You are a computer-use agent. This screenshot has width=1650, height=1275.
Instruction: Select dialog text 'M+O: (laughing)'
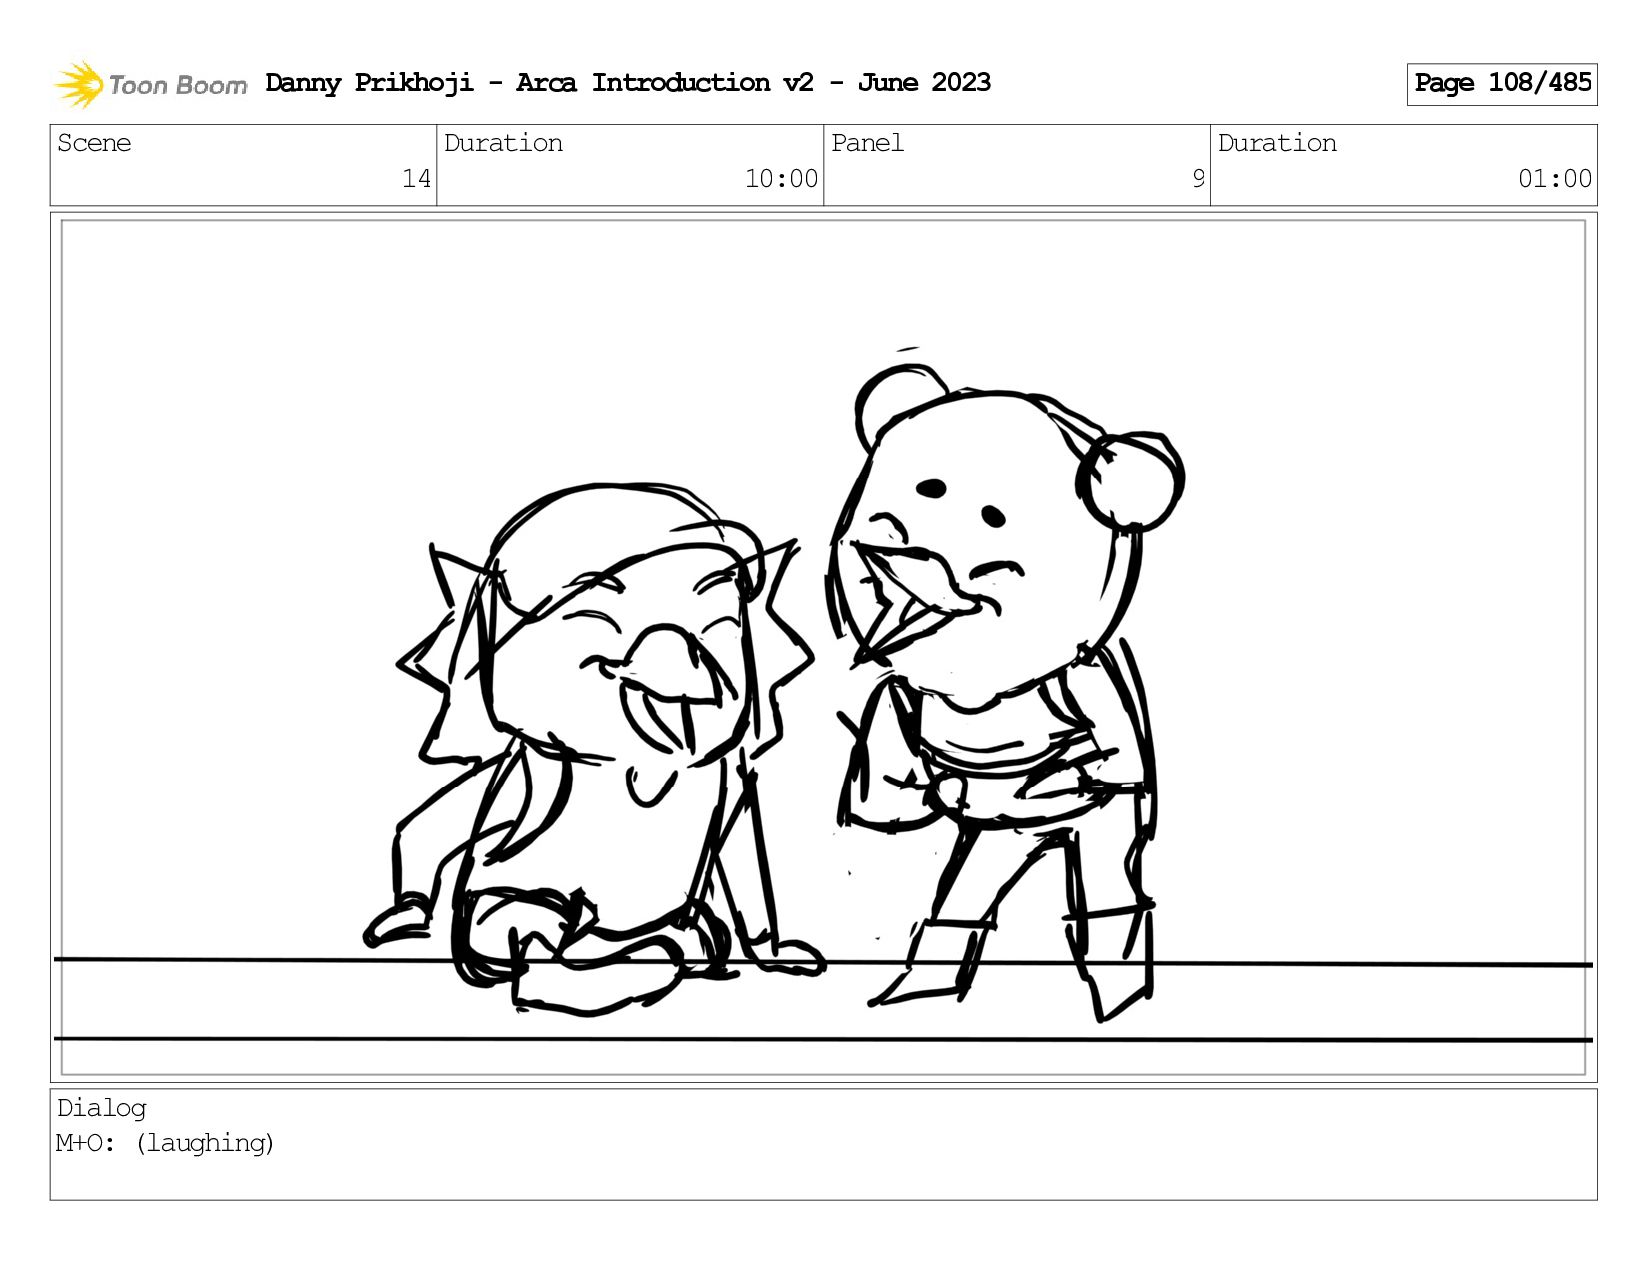[165, 1143]
